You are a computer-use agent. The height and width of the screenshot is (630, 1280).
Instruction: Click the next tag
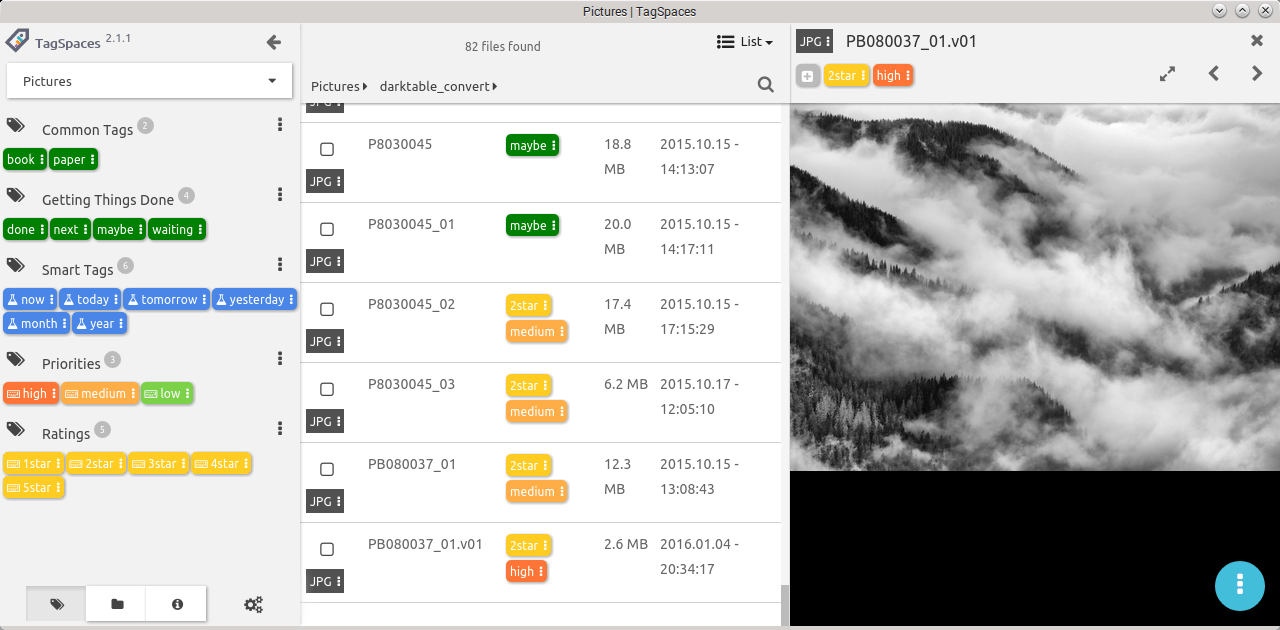[x=70, y=229]
